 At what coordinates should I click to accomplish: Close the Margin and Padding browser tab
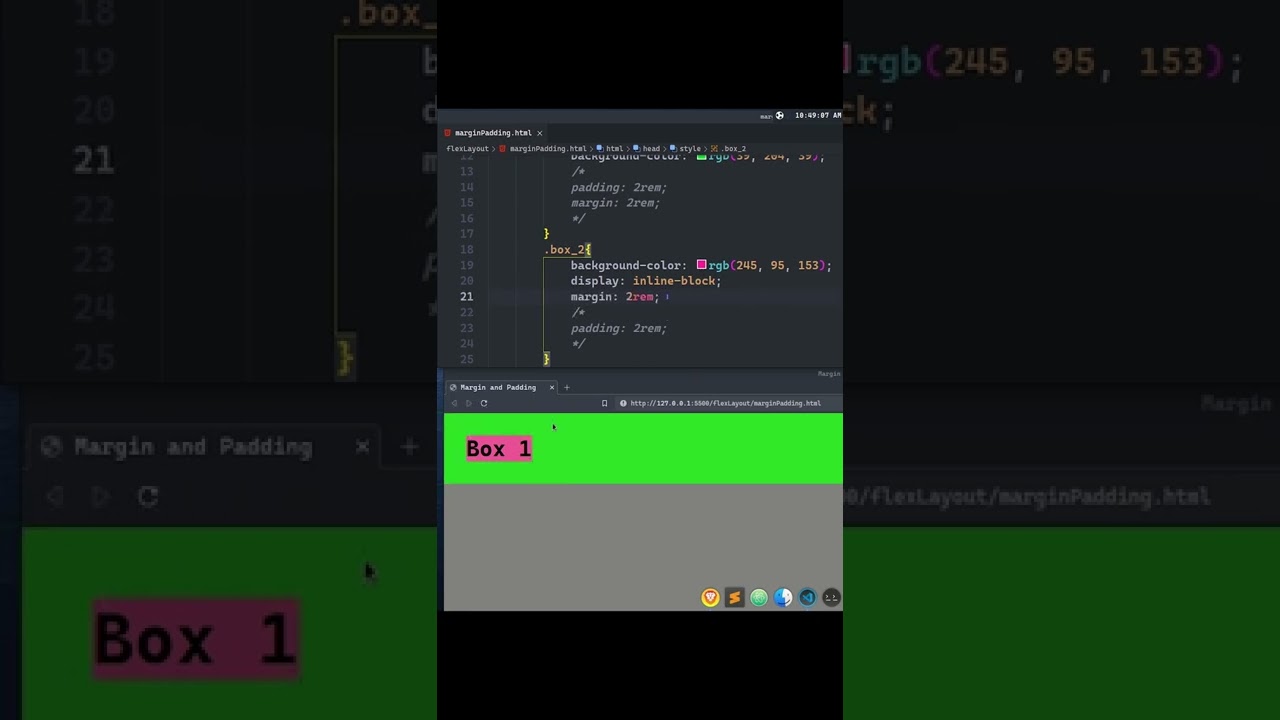click(551, 387)
